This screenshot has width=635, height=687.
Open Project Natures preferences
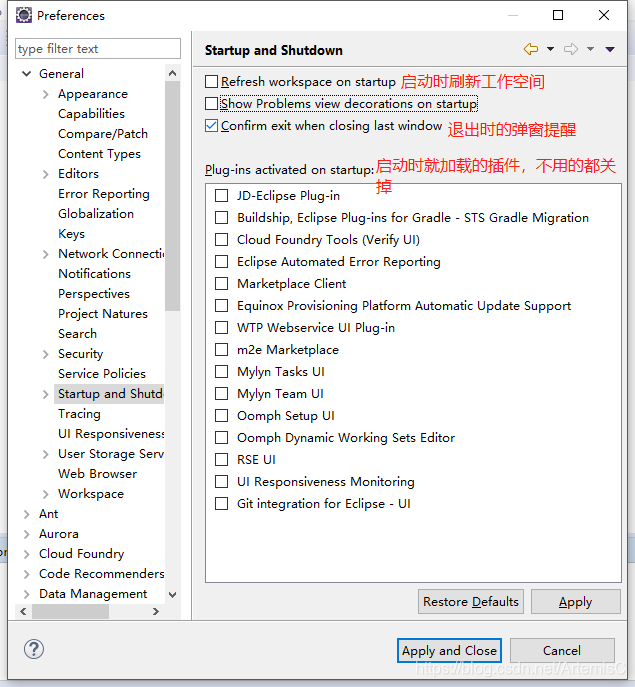click(x=103, y=314)
